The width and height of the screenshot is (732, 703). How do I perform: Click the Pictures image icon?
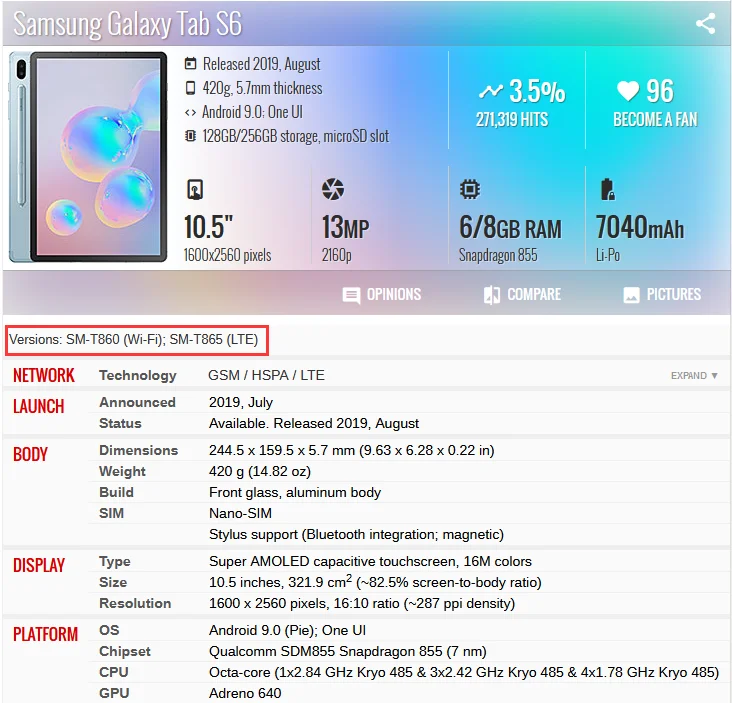pyautogui.click(x=631, y=295)
